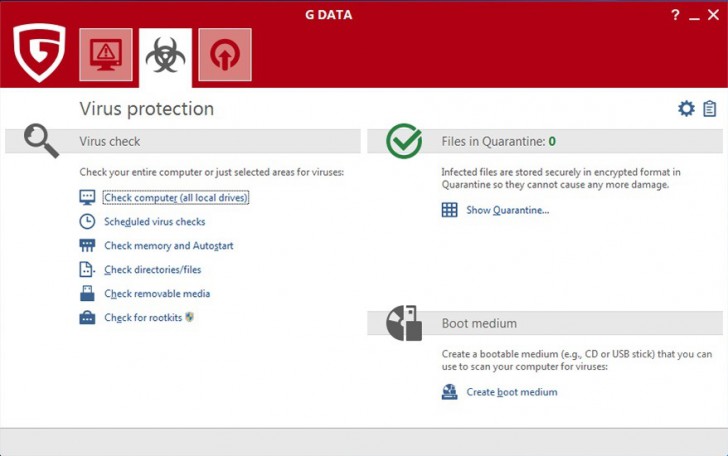Open Check directories/files

point(153,269)
